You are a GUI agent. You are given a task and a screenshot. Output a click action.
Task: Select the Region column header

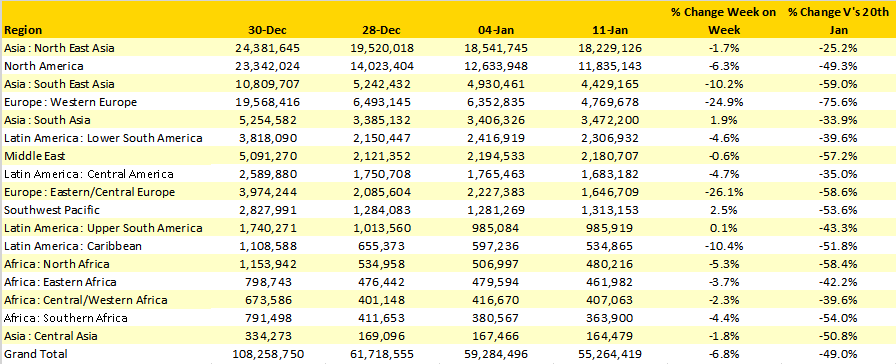(23, 30)
